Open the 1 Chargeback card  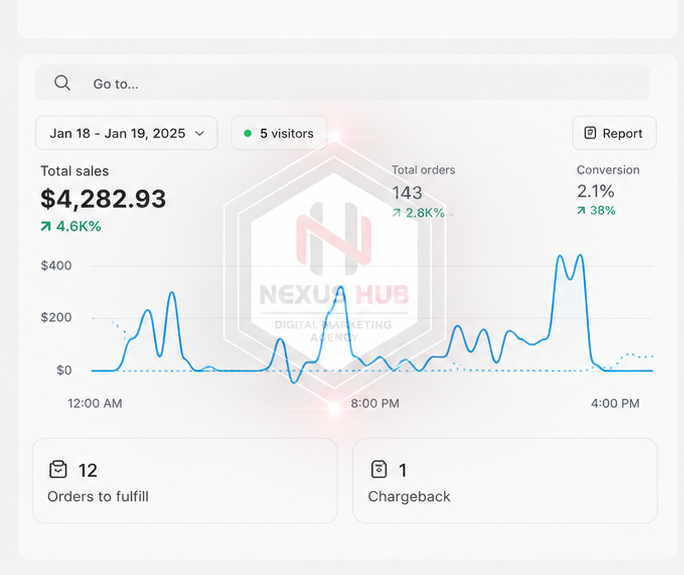(x=505, y=480)
